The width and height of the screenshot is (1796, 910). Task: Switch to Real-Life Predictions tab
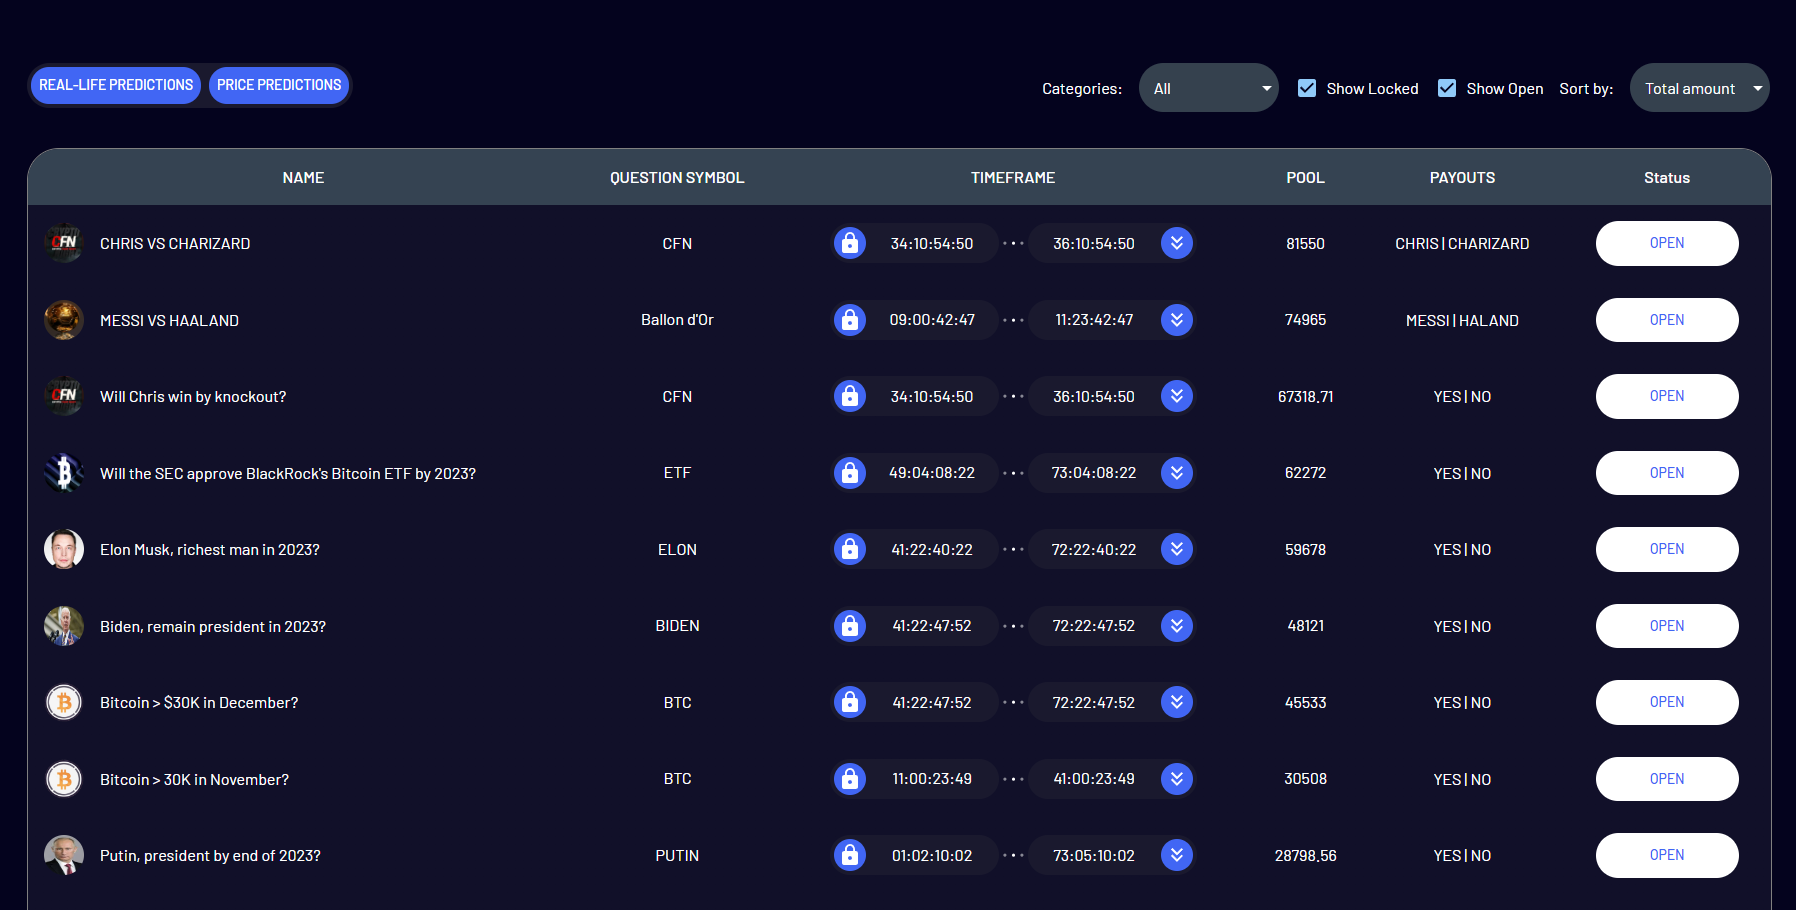coord(116,85)
